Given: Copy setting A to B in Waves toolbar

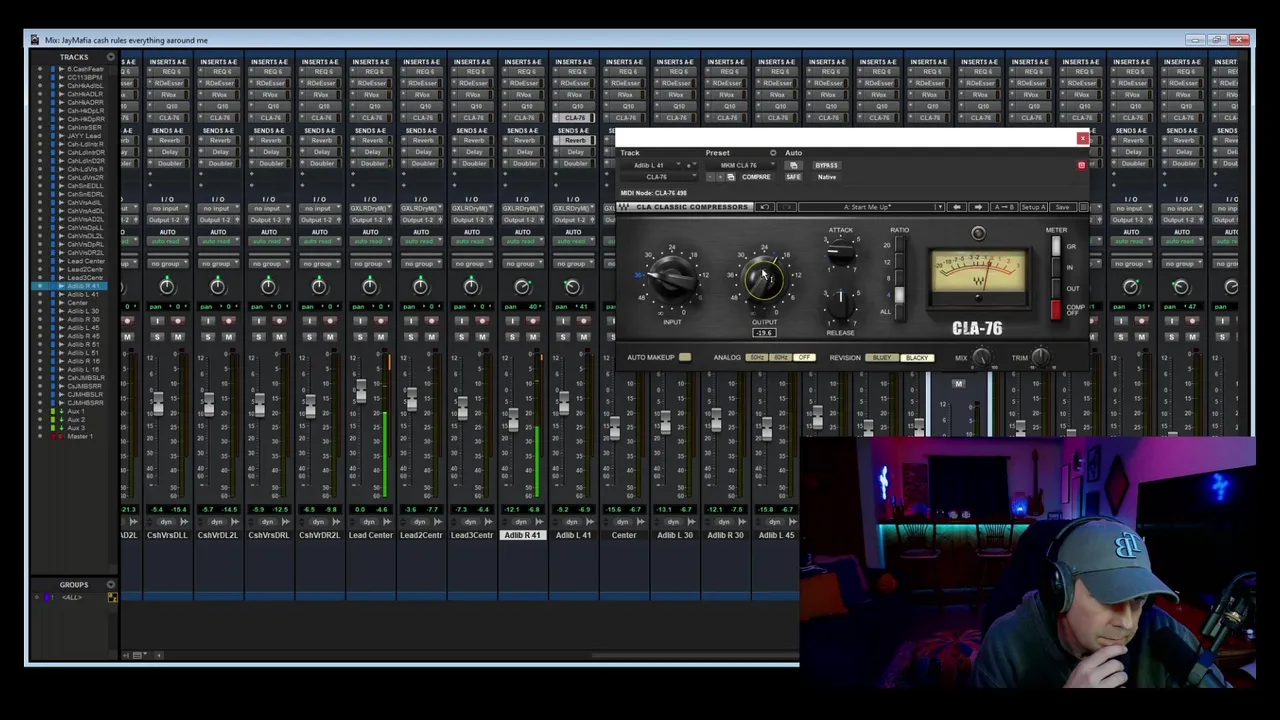Looking at the screenshot, I should tap(1004, 207).
